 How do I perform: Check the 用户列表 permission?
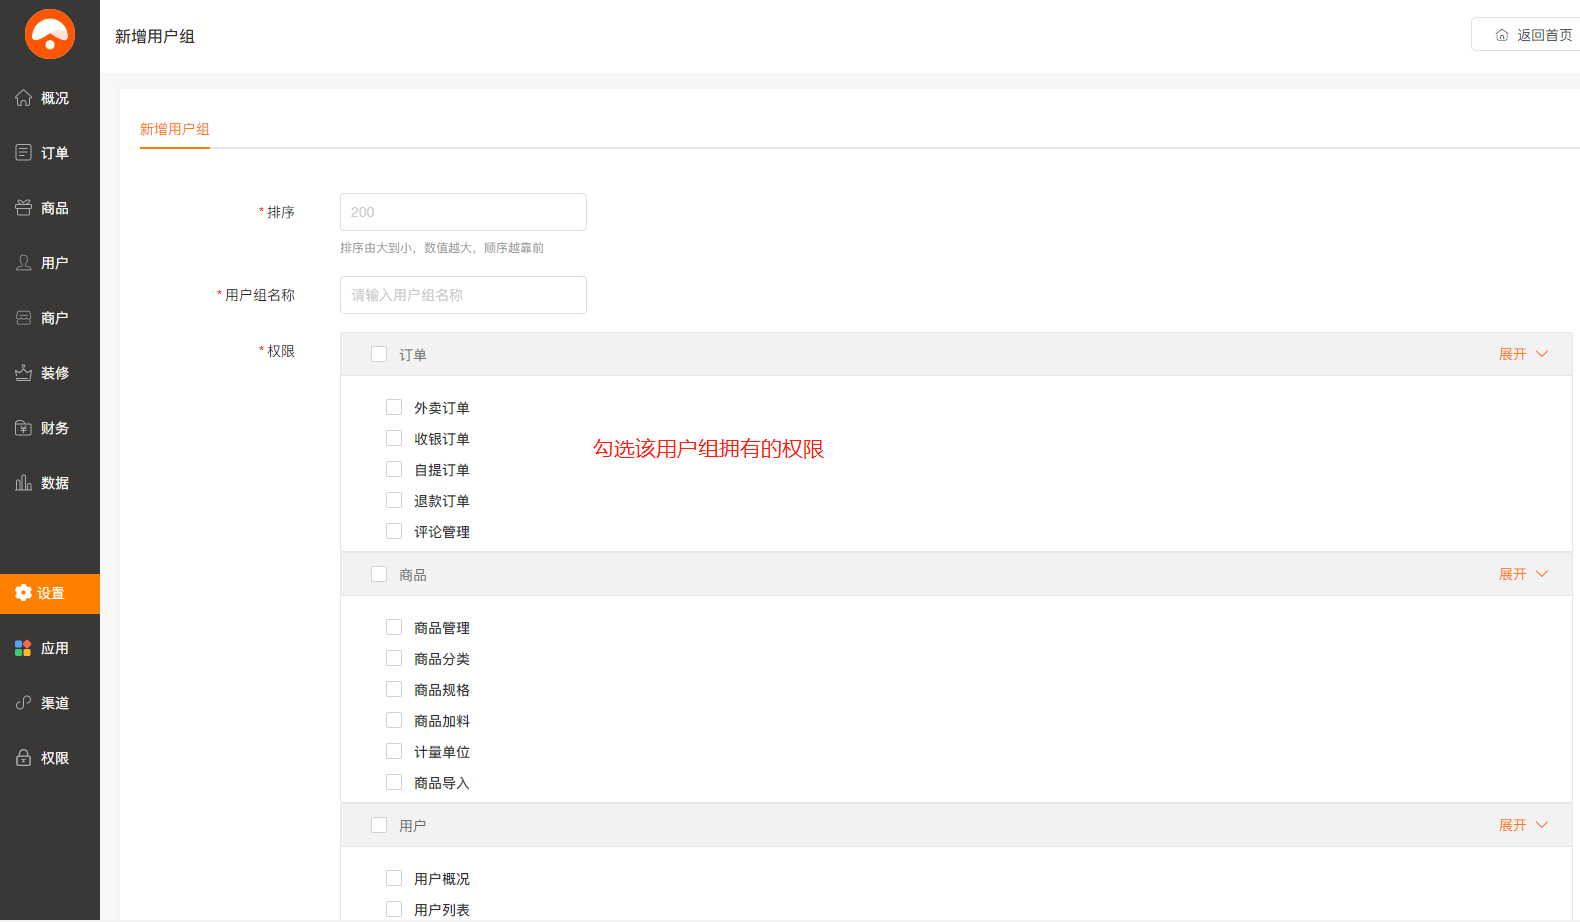pyautogui.click(x=394, y=909)
